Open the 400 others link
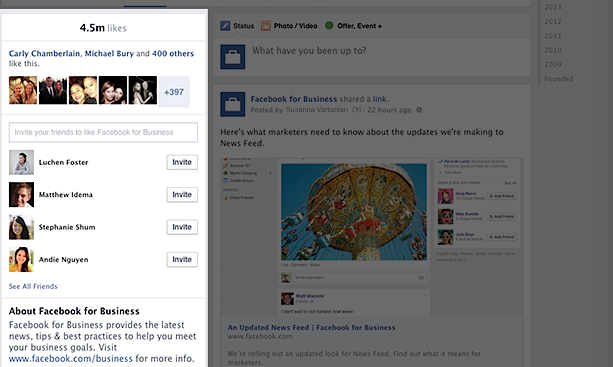The image size is (613, 367). click(173, 54)
